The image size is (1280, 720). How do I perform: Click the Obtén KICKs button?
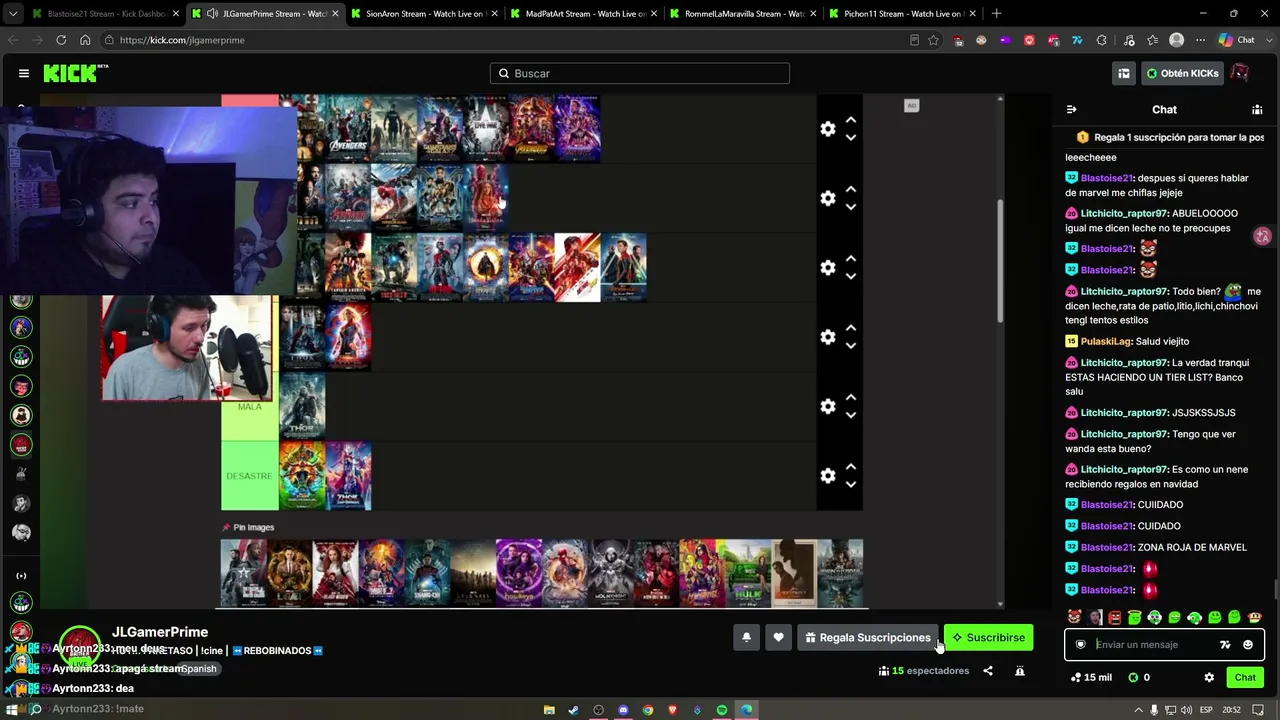pyautogui.click(x=1182, y=73)
